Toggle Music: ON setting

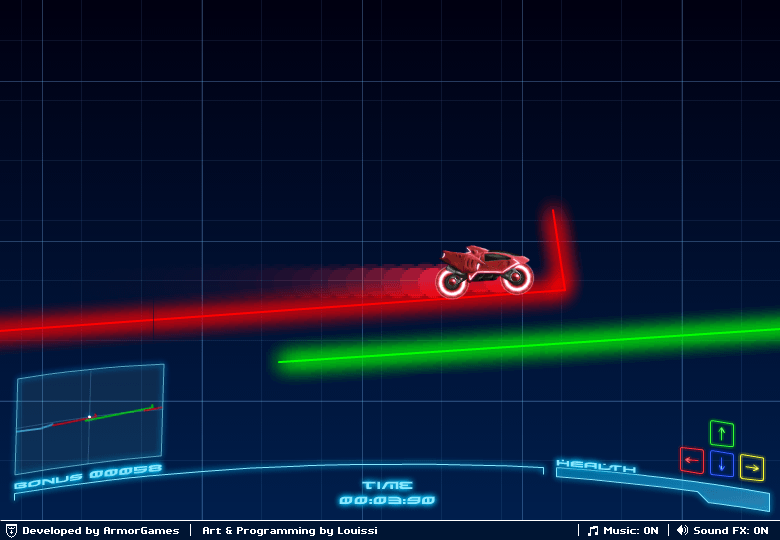[623, 531]
